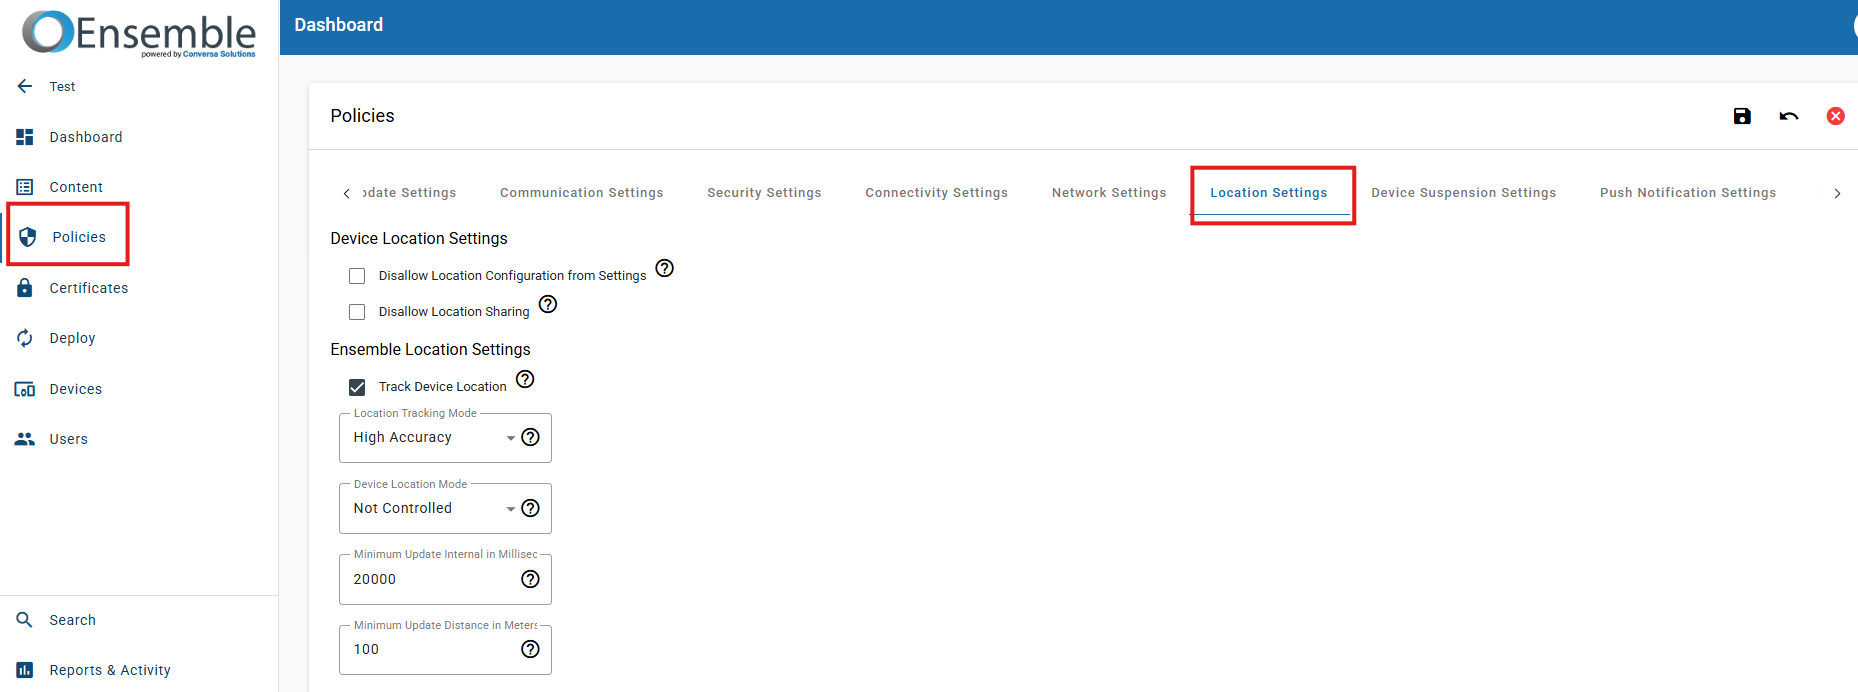
Task: Open help for Minimum Update Distance field
Action: (531, 649)
